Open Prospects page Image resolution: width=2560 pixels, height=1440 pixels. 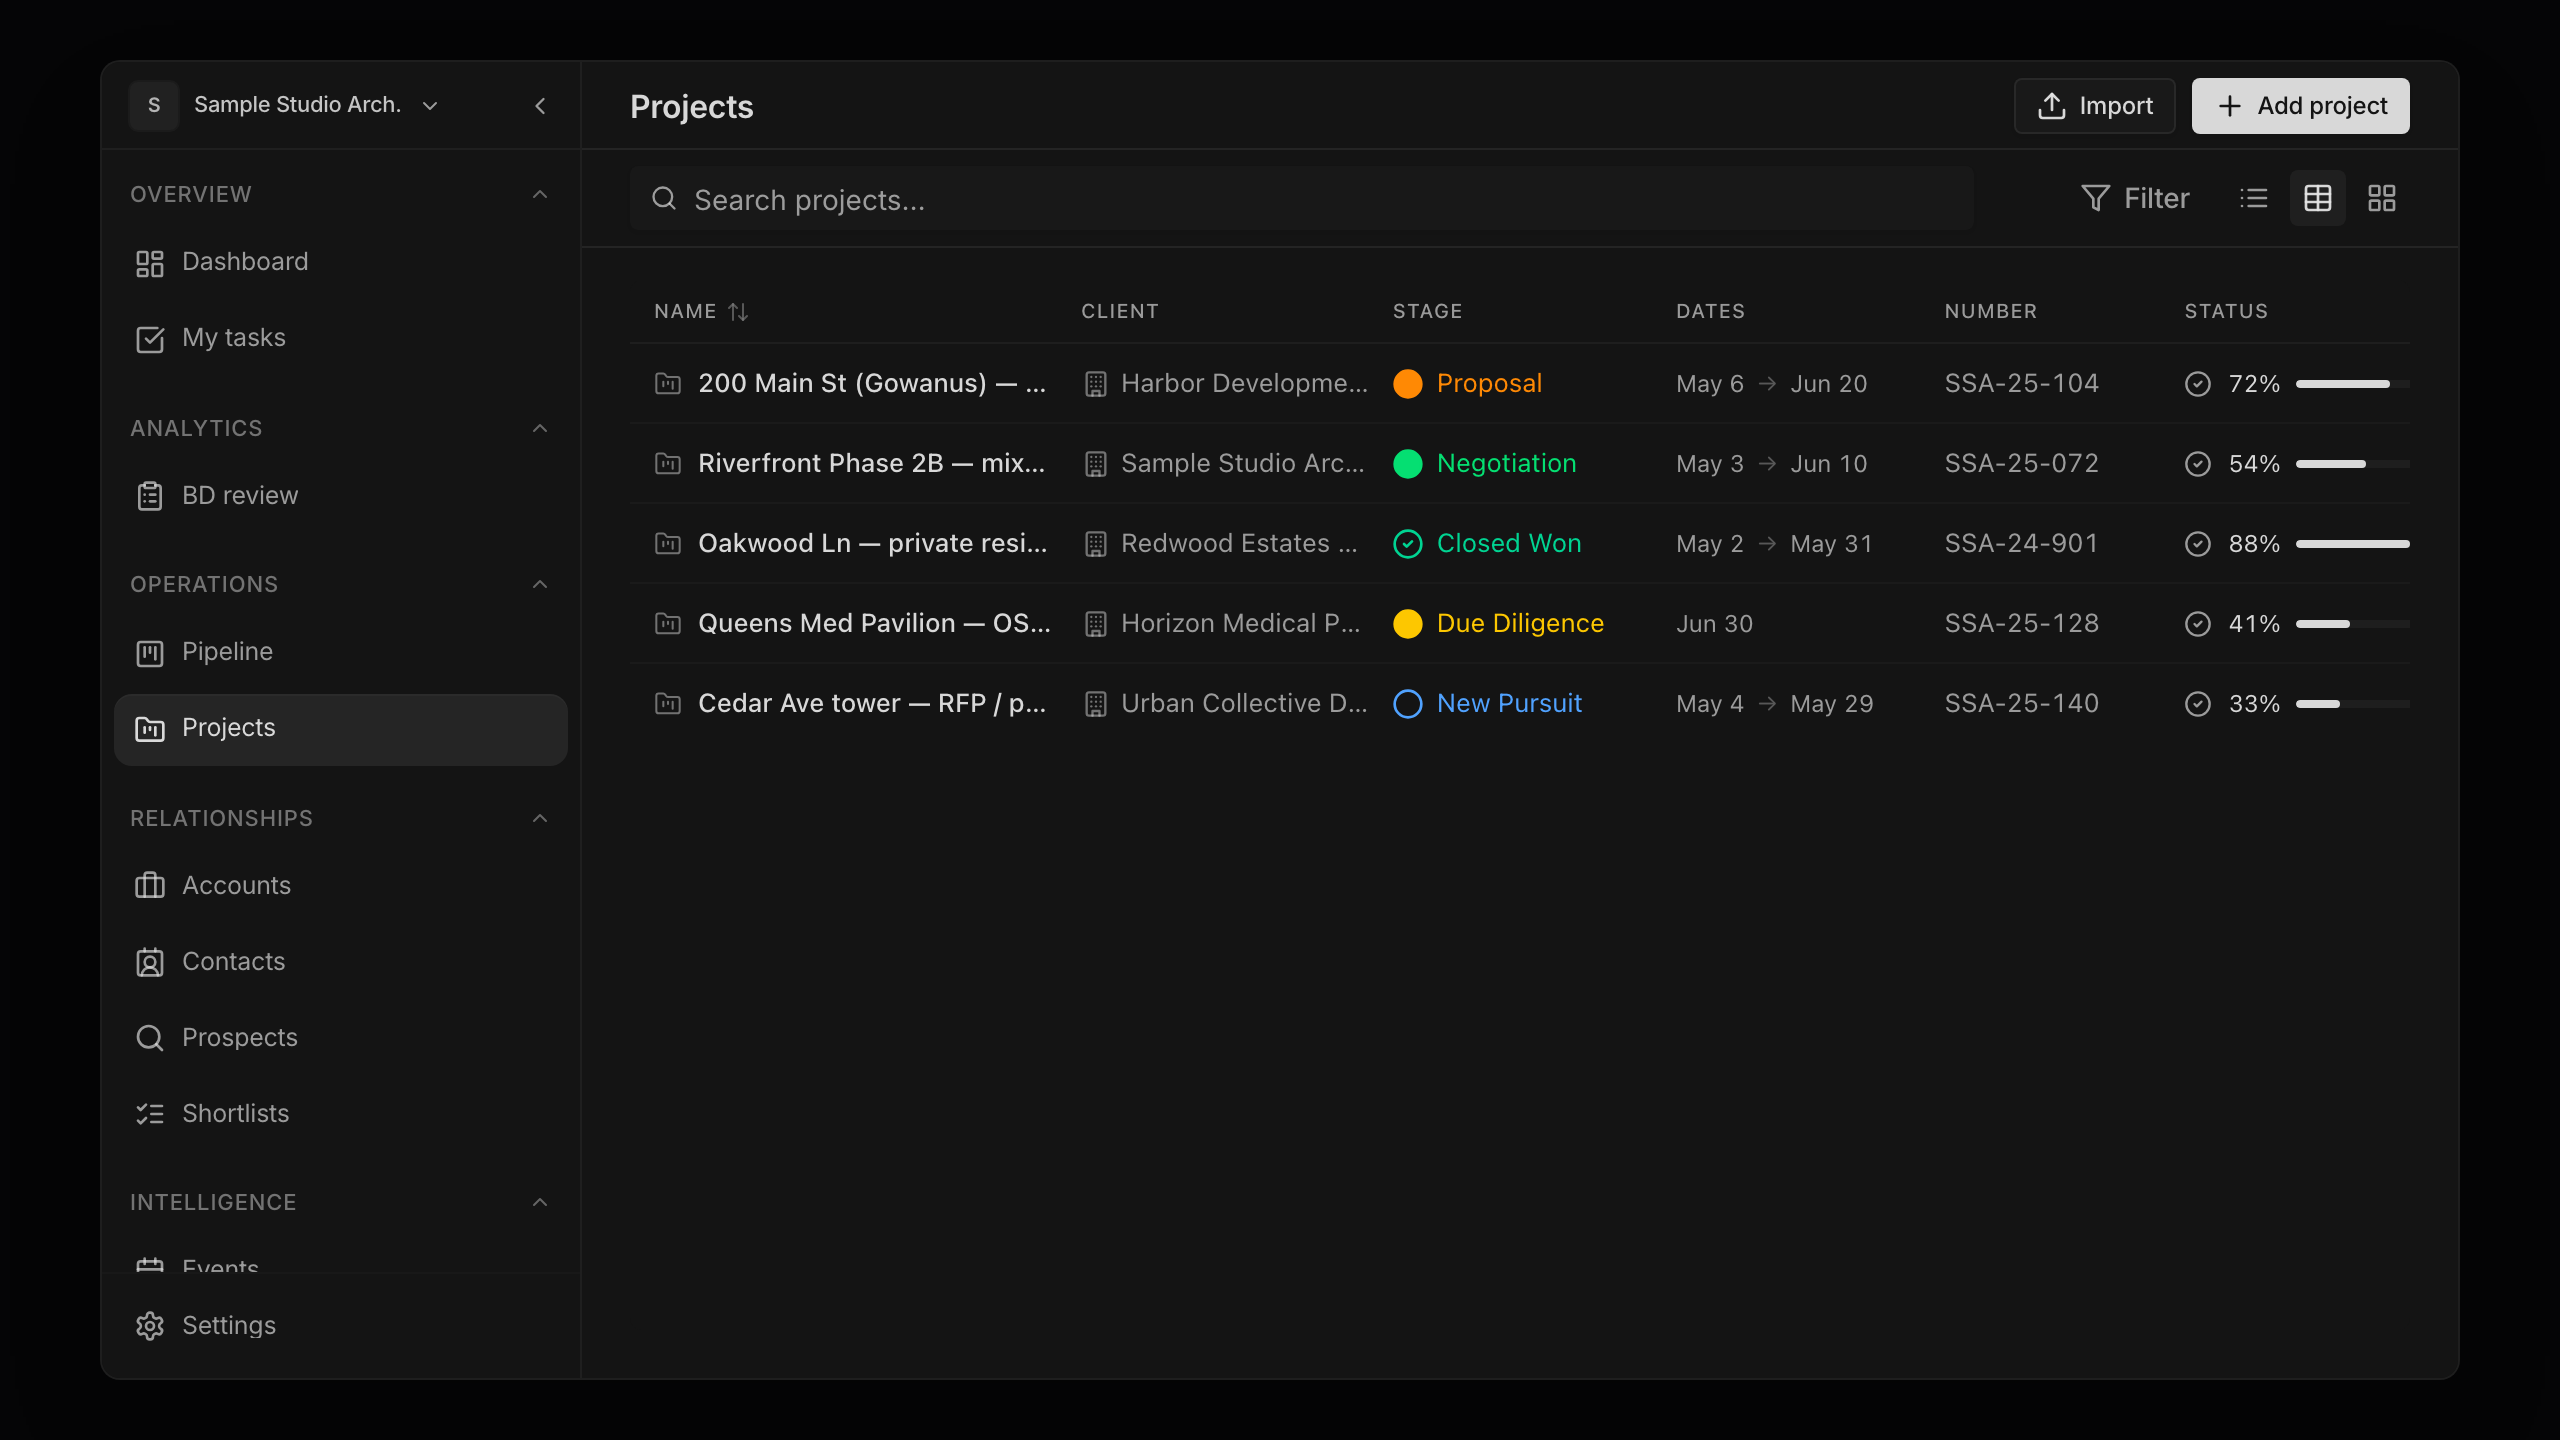pos(340,1038)
